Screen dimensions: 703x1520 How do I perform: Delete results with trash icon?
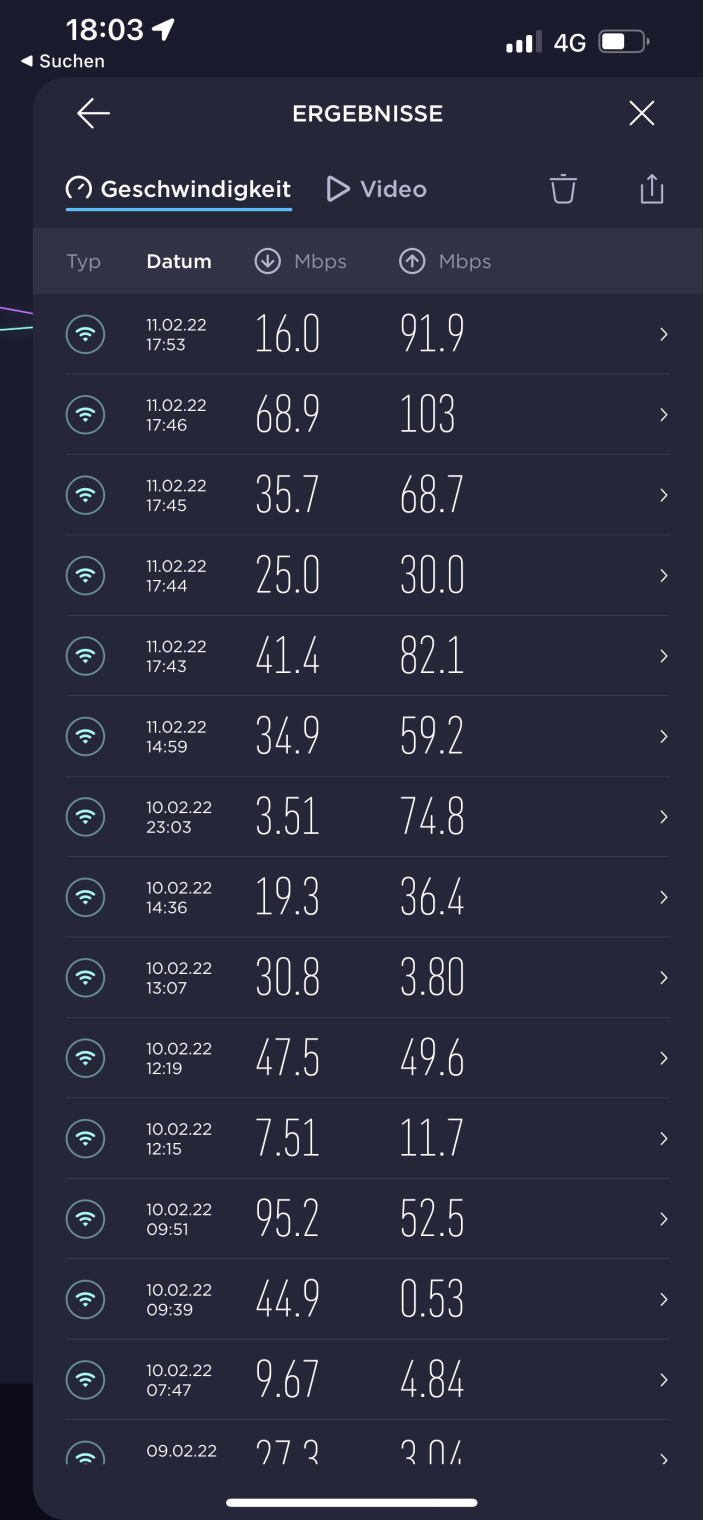click(563, 189)
